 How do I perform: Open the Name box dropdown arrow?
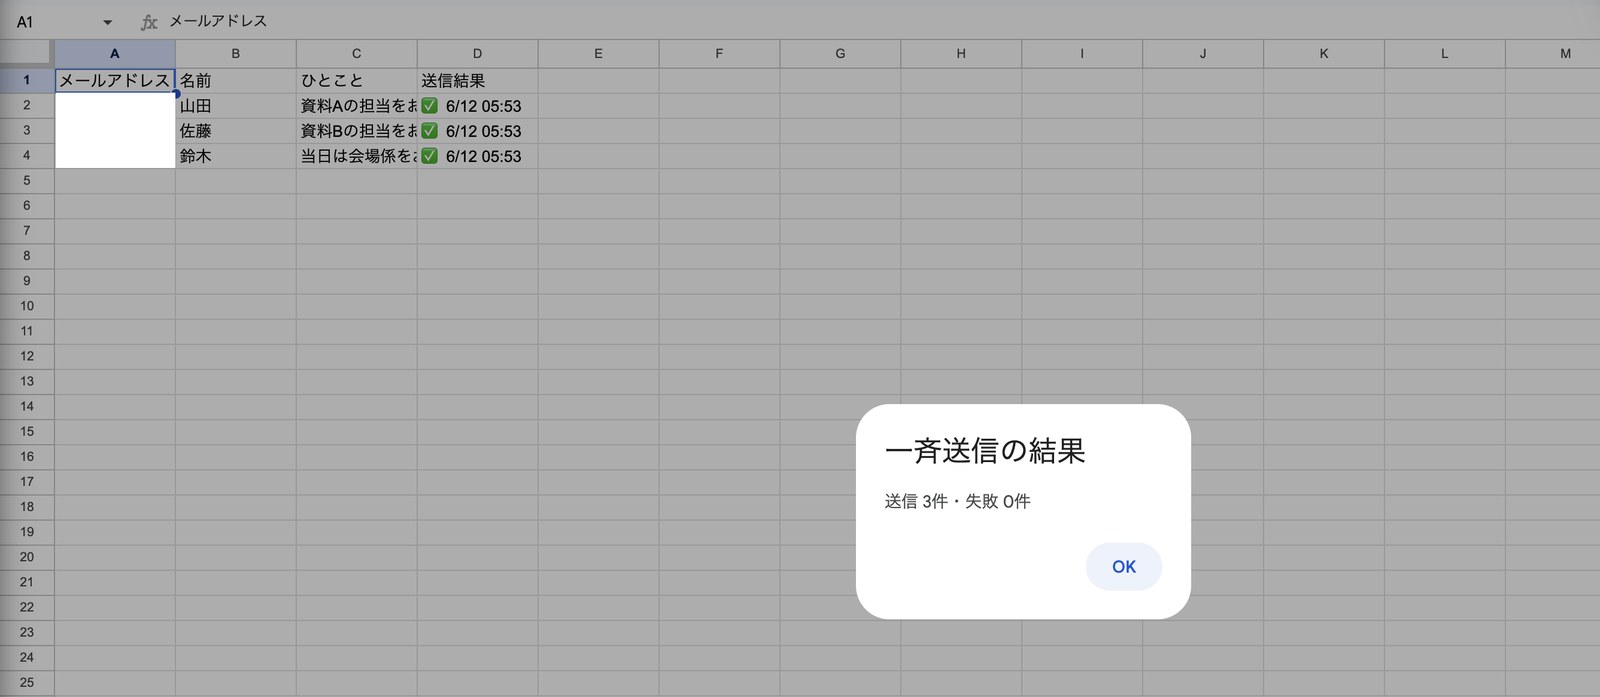[x=107, y=22]
